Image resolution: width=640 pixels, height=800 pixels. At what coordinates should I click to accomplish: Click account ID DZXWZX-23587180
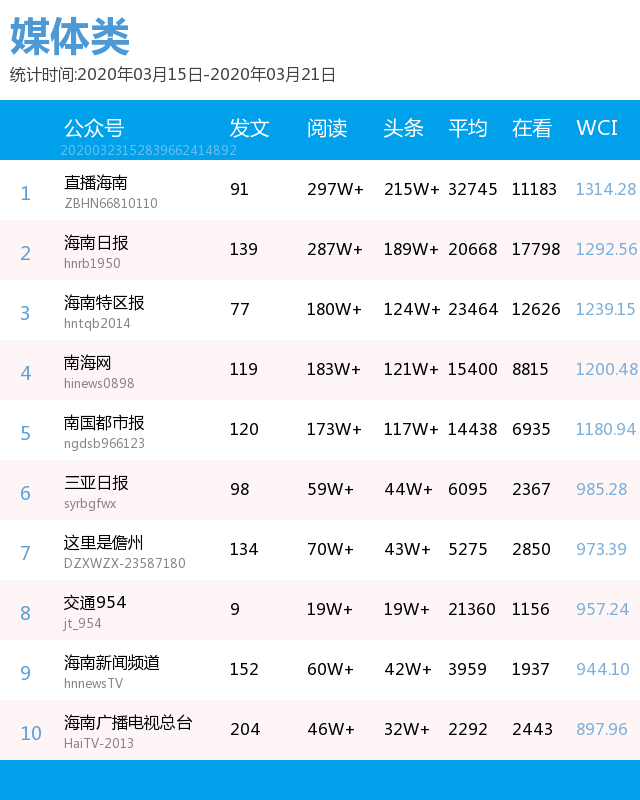pyautogui.click(x=125, y=563)
